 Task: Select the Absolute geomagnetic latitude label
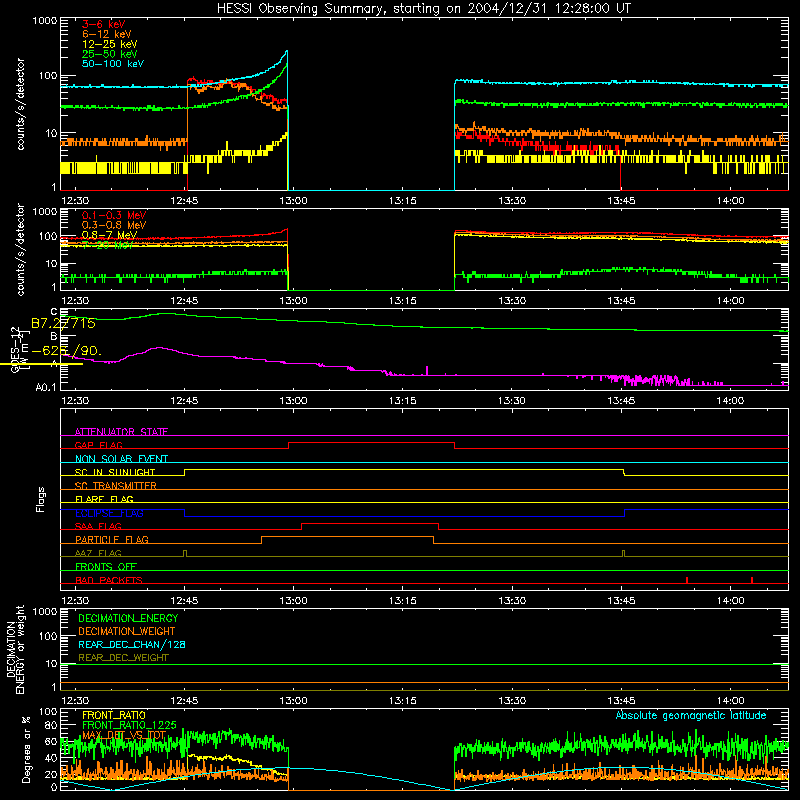691,715
